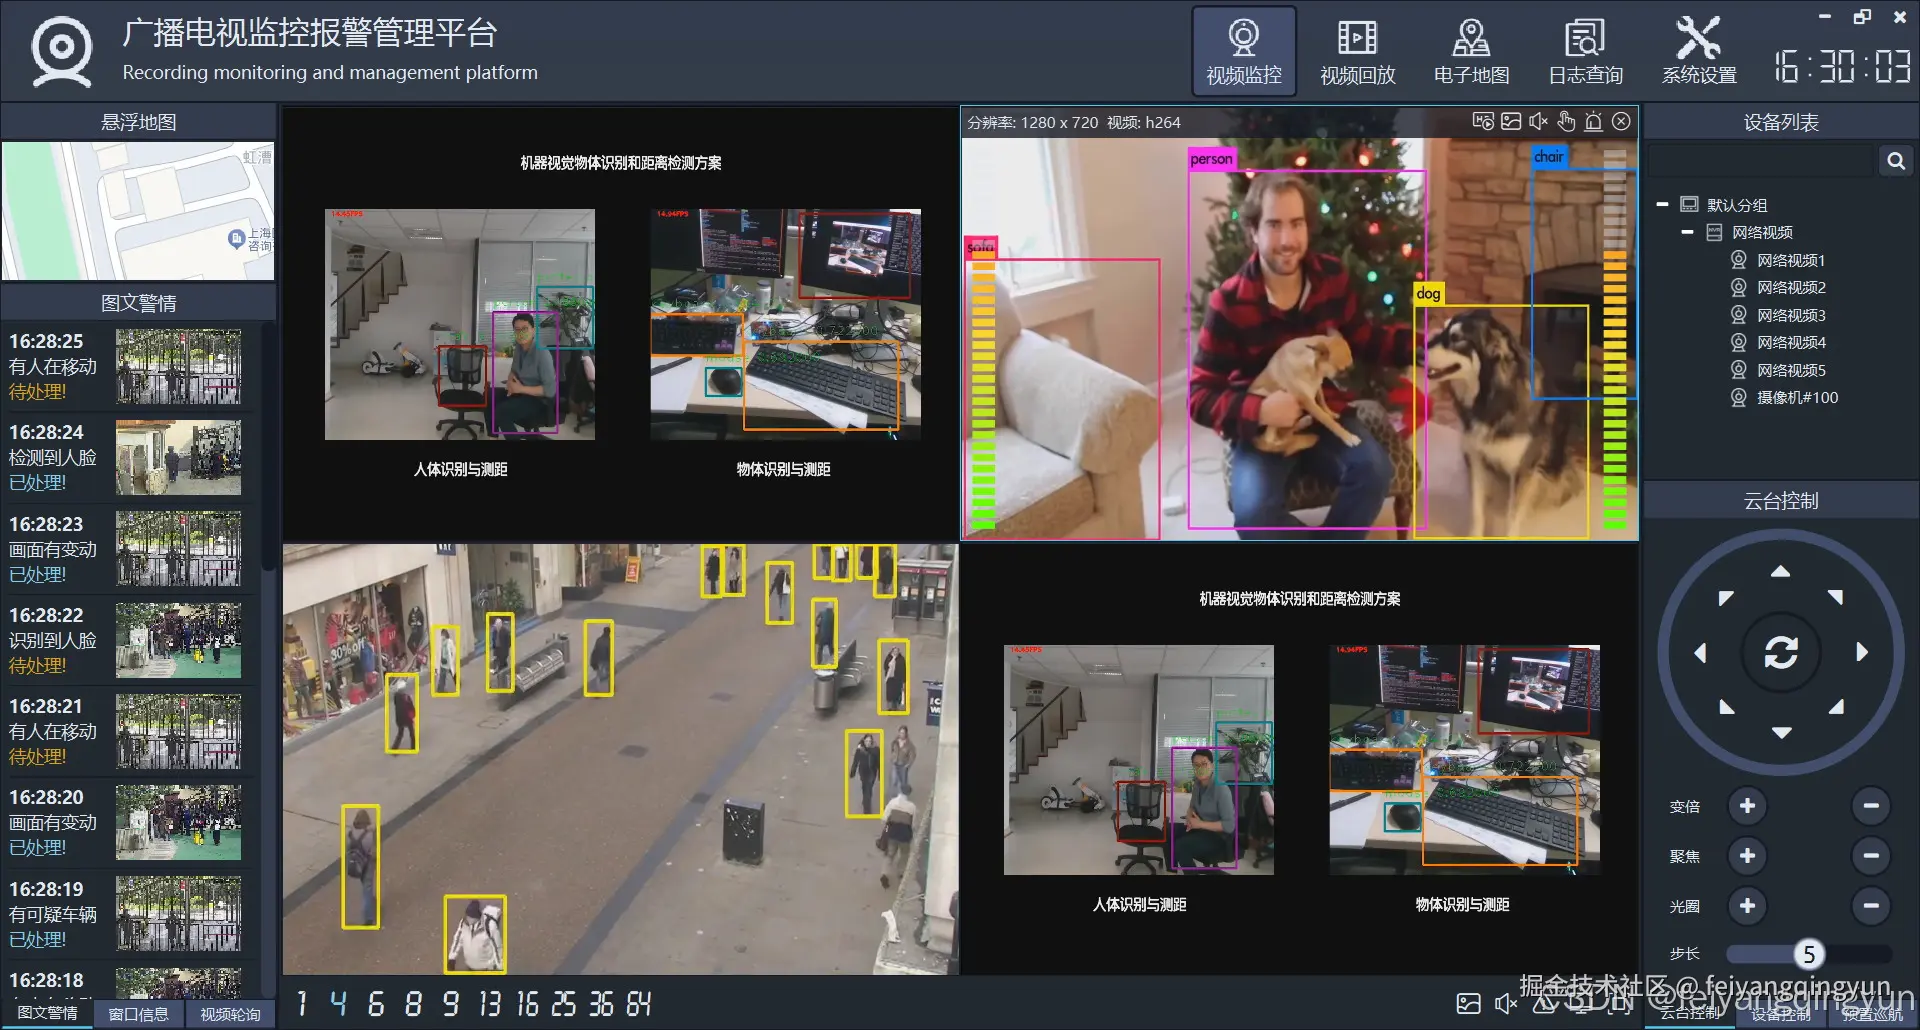This screenshot has height=1030, width=1920.
Task: Select 网络视频5 in the device tree
Action: (1790, 371)
